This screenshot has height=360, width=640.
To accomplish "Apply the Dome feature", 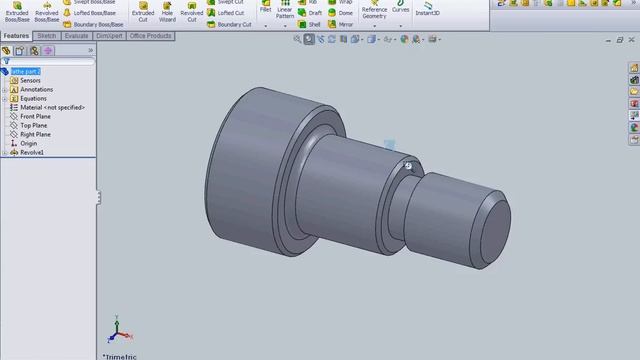I will coord(340,13).
